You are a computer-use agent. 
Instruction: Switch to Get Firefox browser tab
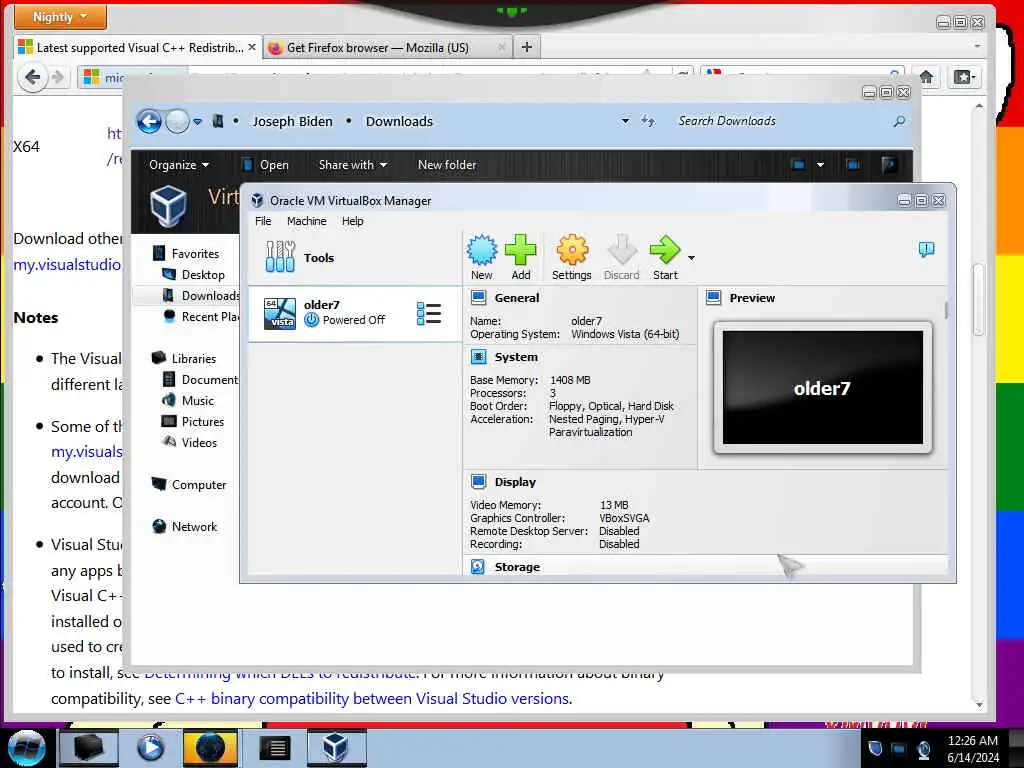point(387,48)
